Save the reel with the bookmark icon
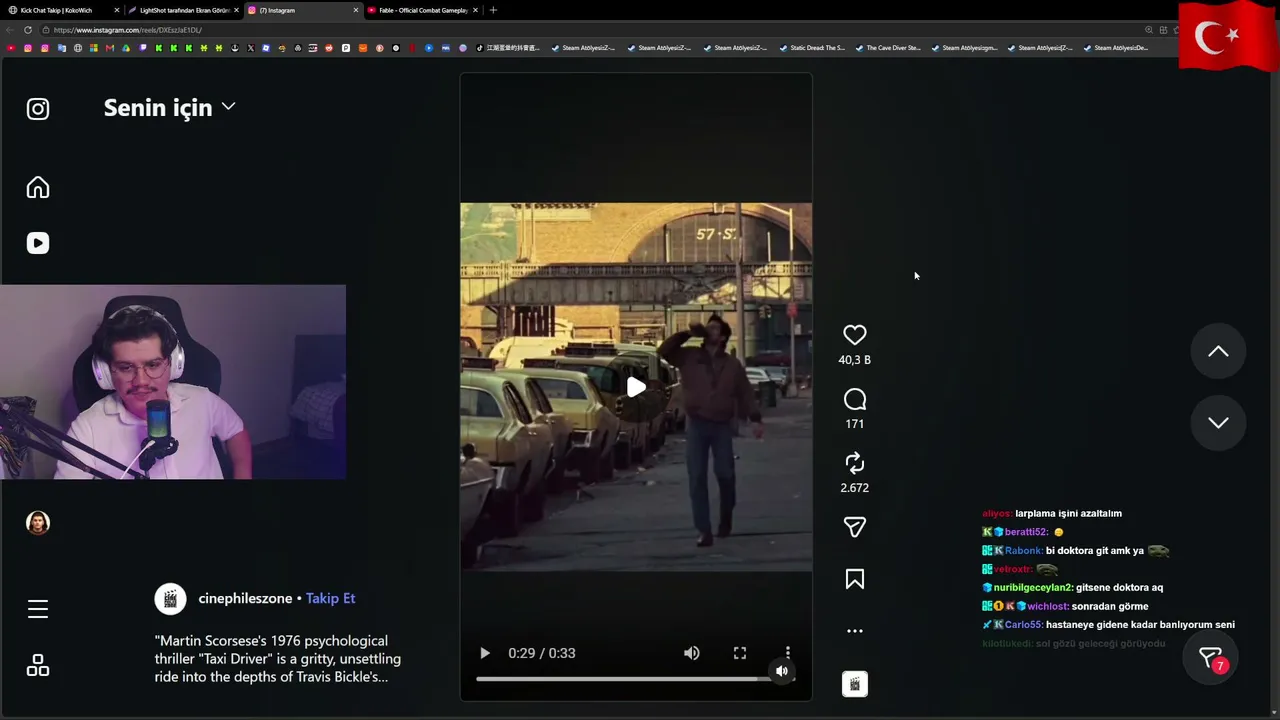The image size is (1280, 720). click(855, 579)
